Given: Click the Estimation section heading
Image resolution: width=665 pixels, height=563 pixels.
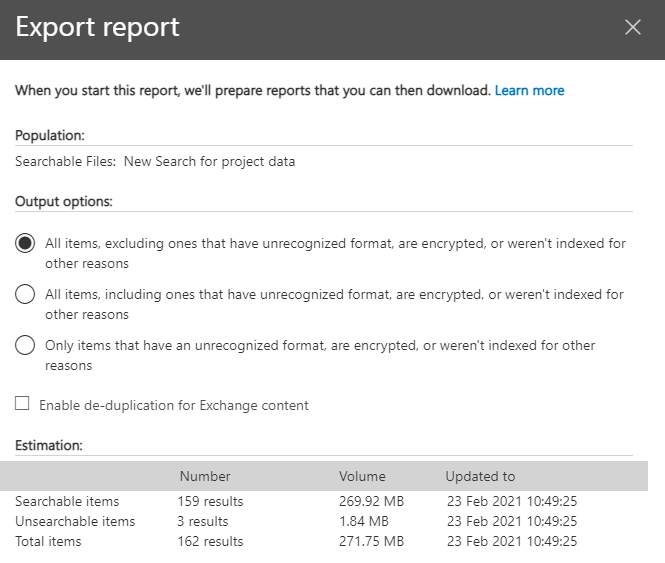Looking at the screenshot, I should [48, 445].
